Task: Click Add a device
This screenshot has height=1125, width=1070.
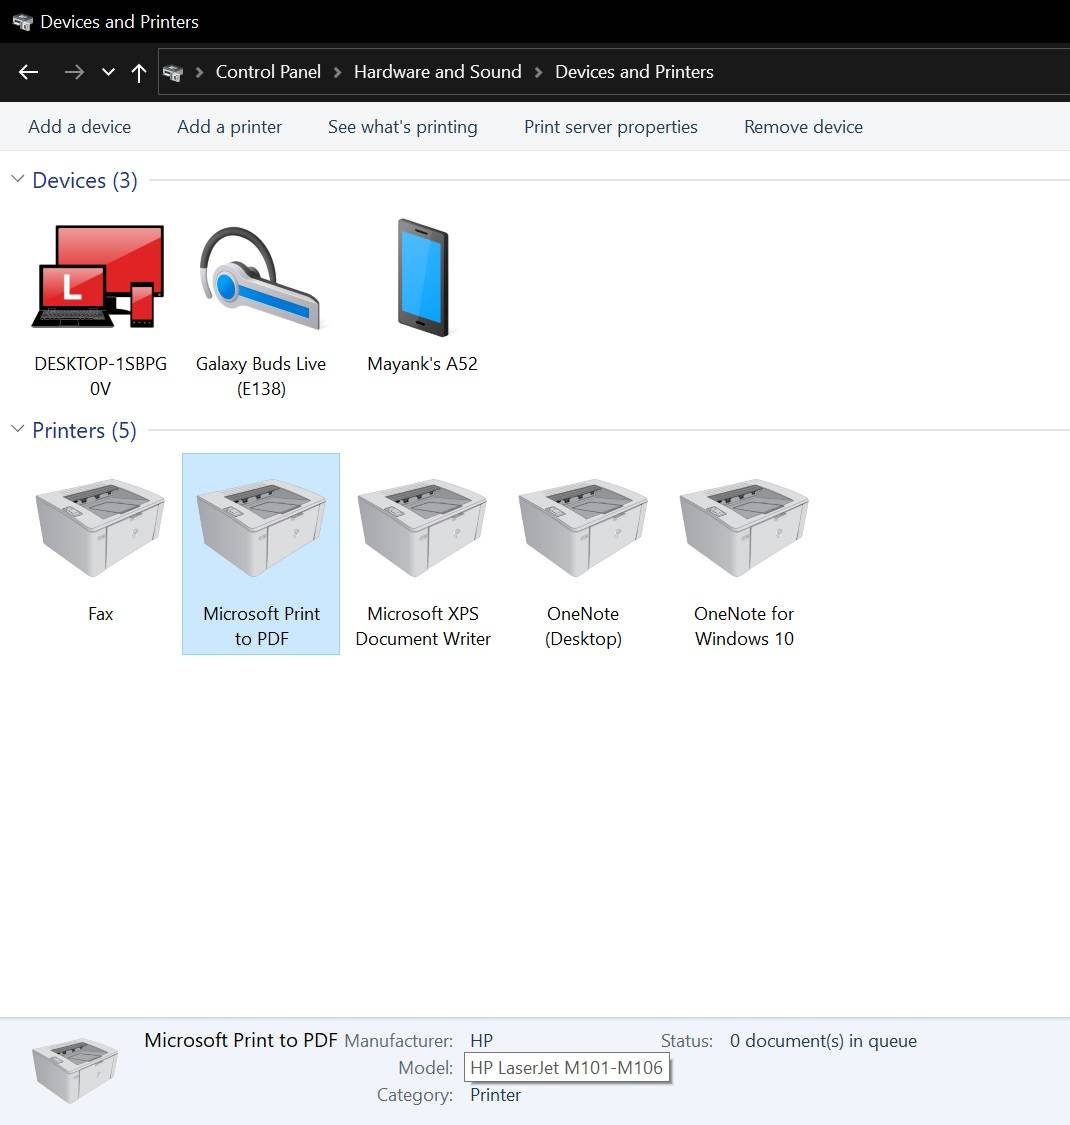Action: [79, 127]
